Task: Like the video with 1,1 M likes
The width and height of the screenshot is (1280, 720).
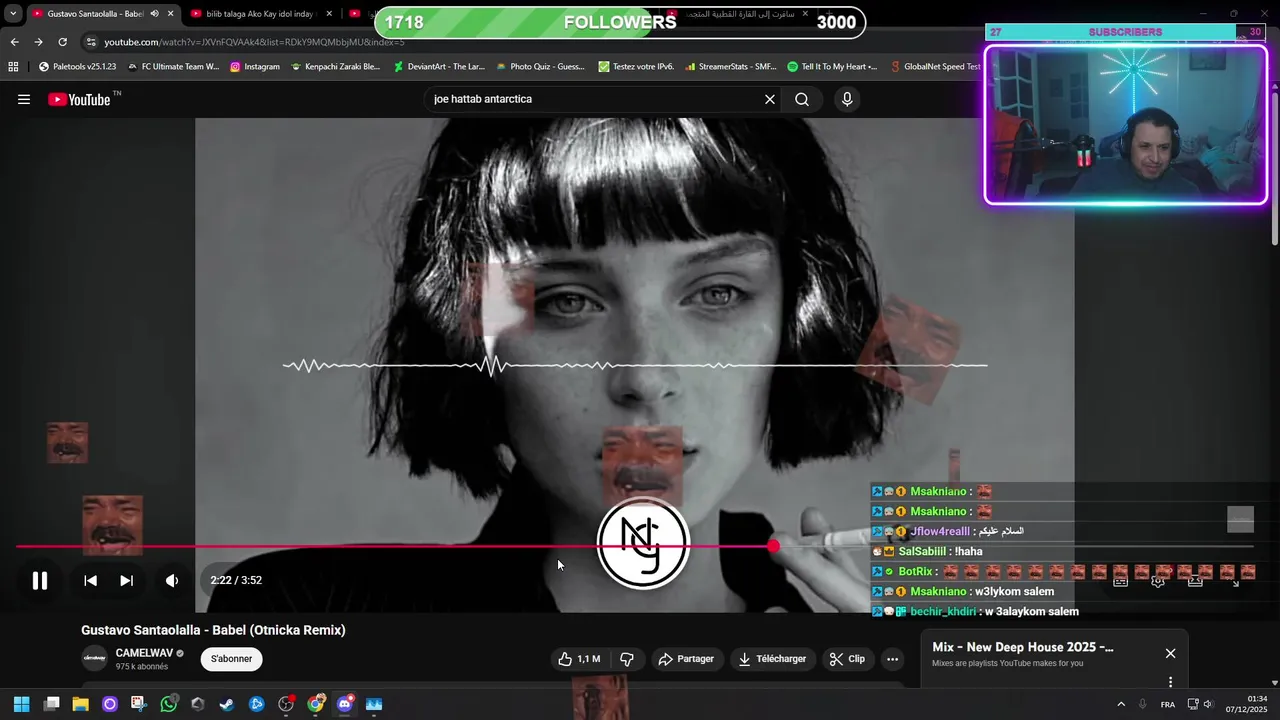Action: coord(579,659)
